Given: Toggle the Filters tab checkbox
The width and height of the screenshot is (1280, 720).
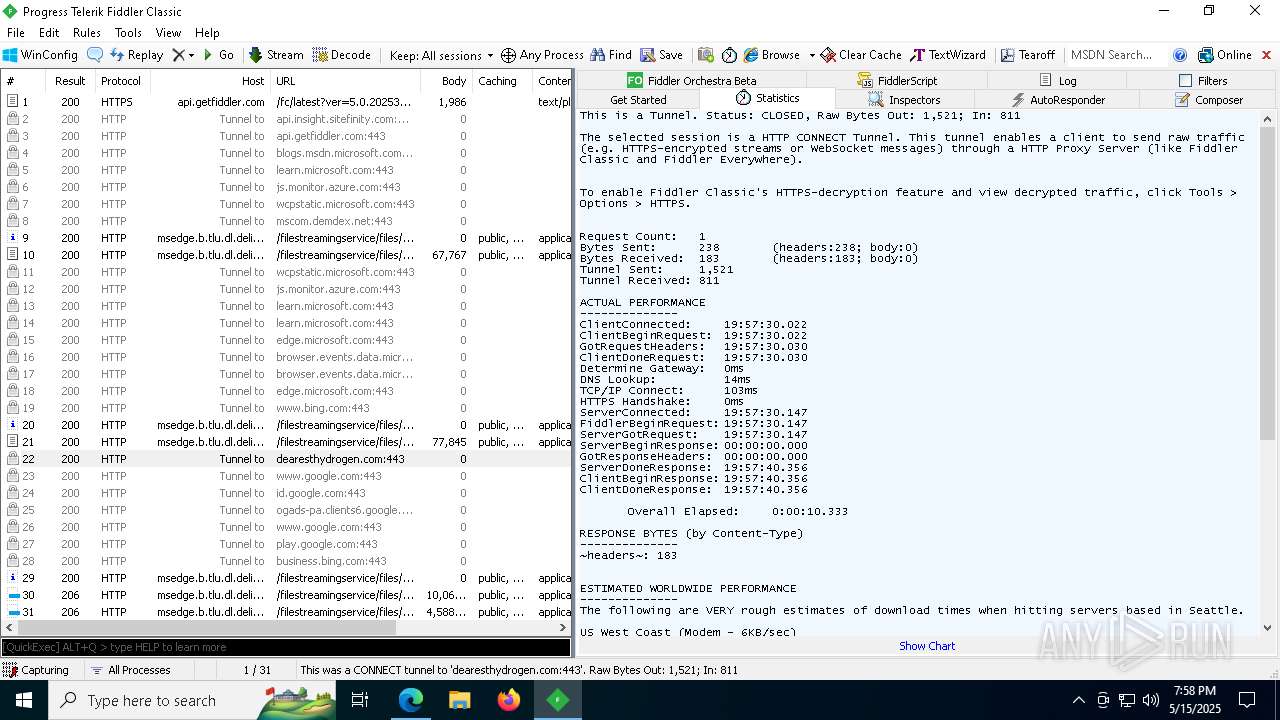Looking at the screenshot, I should tap(1185, 81).
